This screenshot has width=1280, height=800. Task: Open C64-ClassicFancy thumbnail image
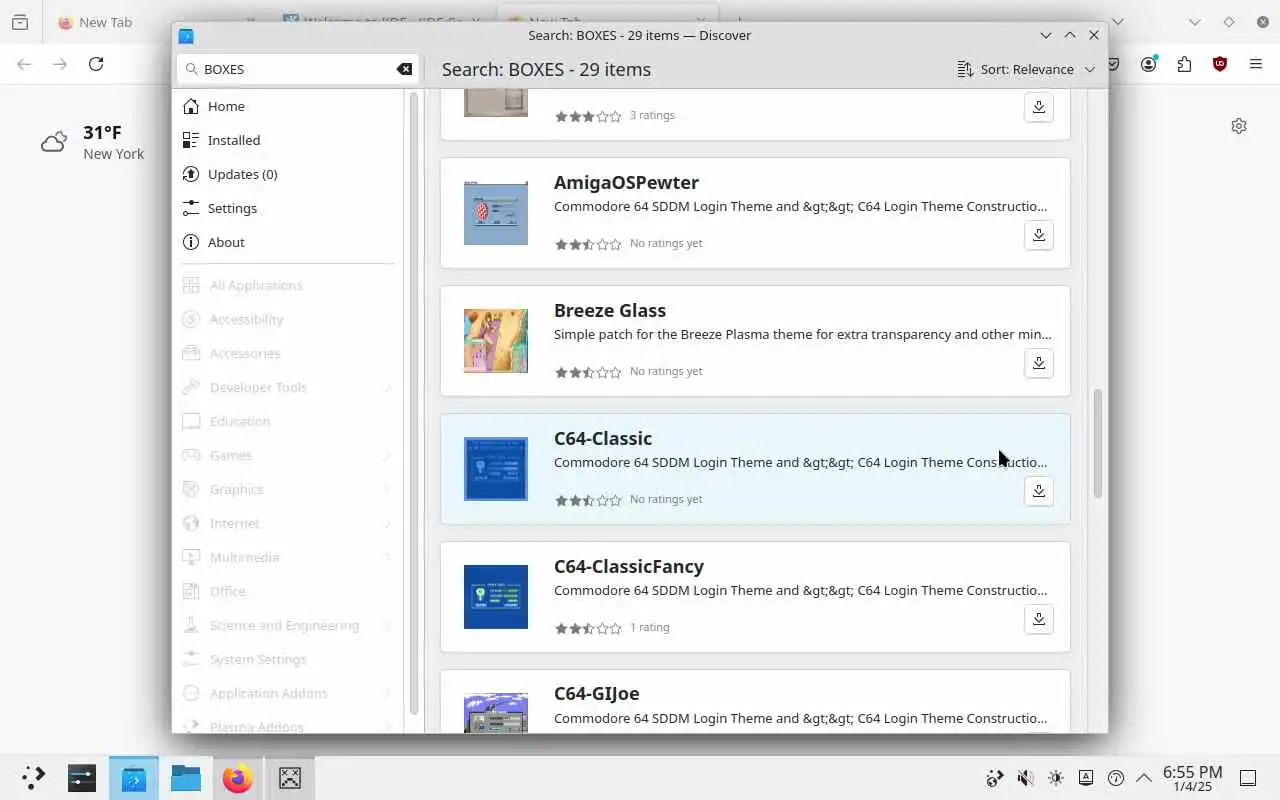click(x=496, y=597)
